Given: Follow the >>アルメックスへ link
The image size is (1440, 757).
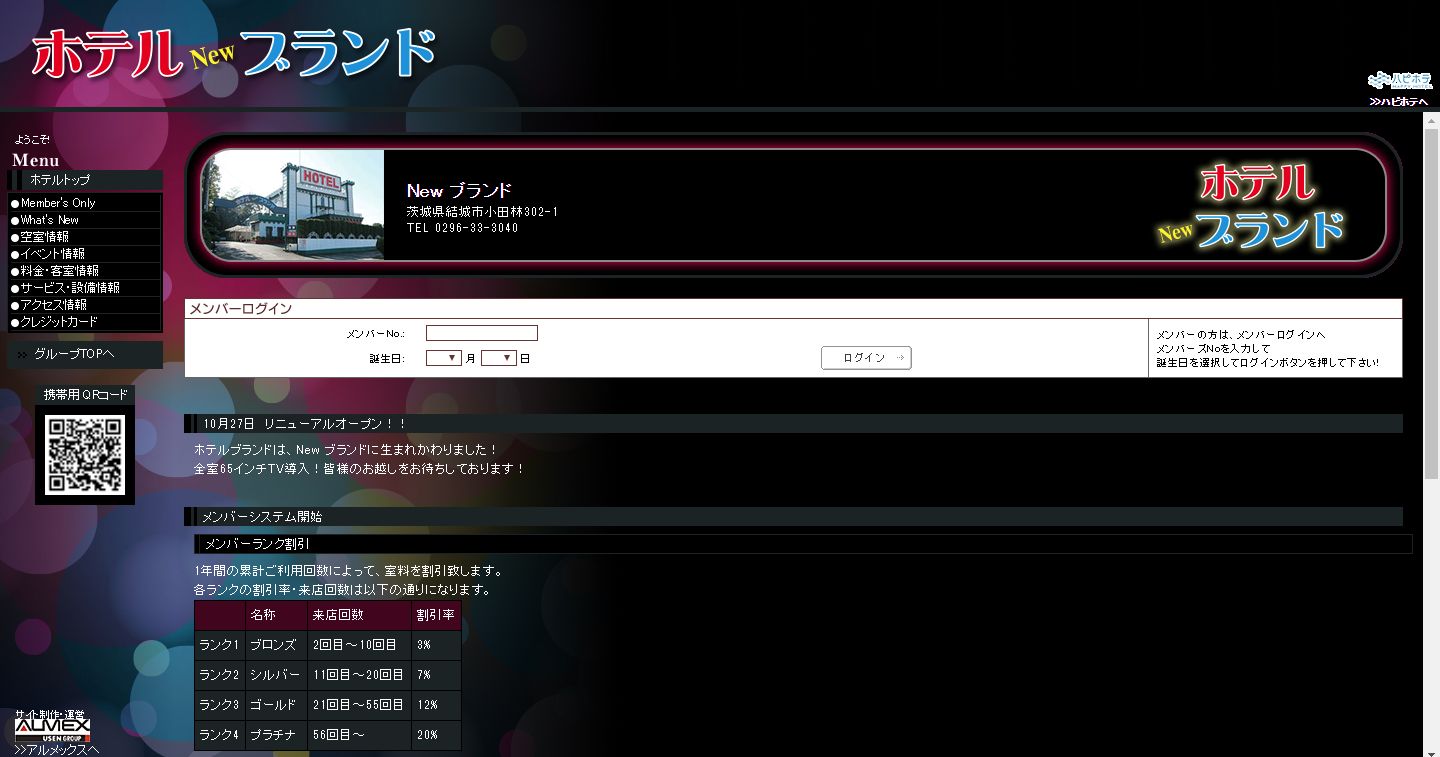Looking at the screenshot, I should coord(56,749).
